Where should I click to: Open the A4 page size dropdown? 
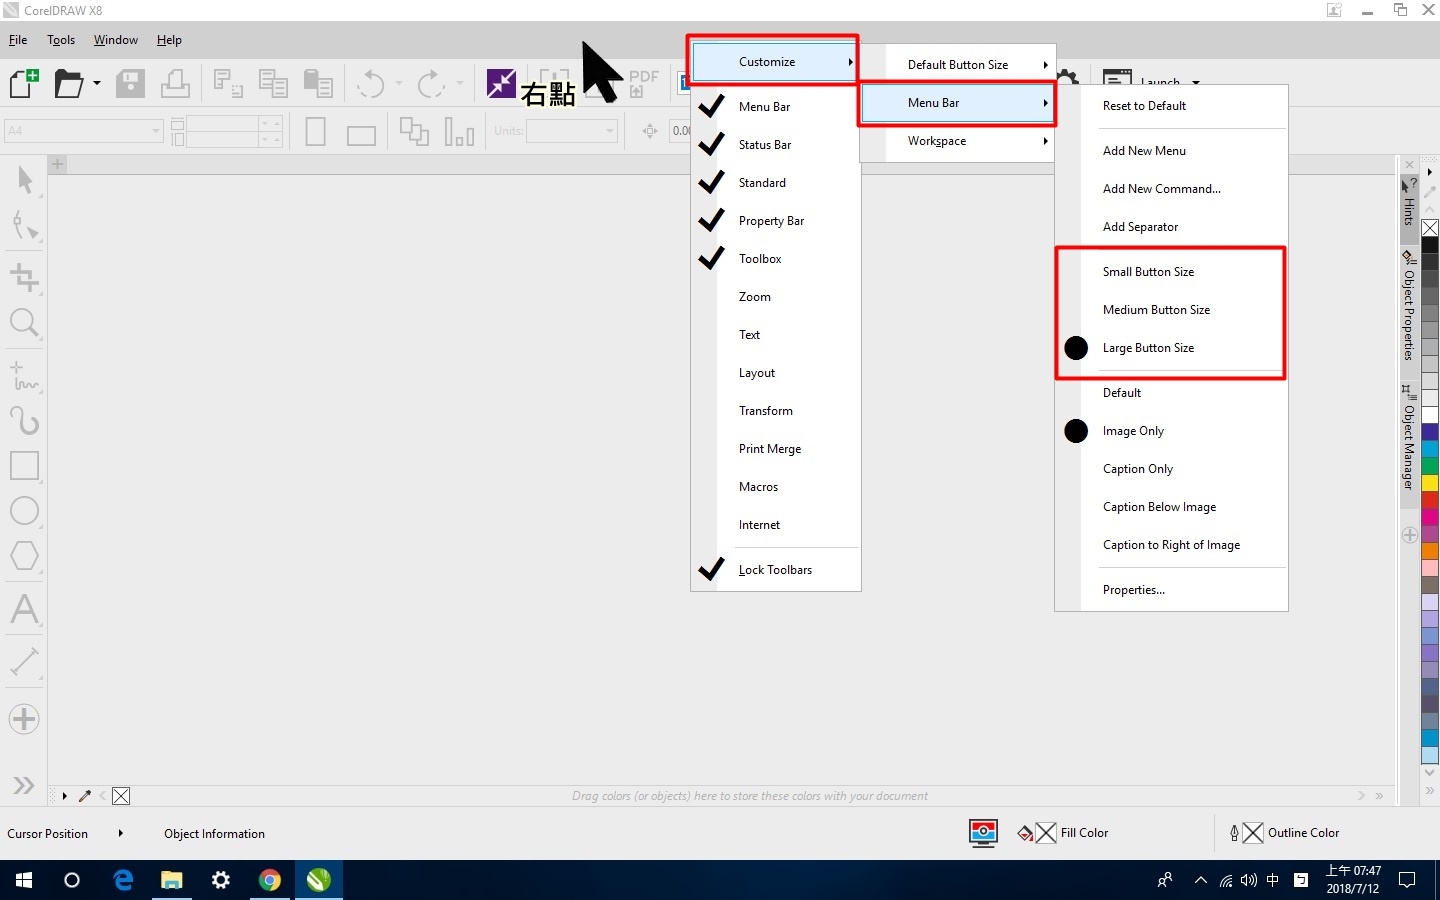tap(156, 131)
